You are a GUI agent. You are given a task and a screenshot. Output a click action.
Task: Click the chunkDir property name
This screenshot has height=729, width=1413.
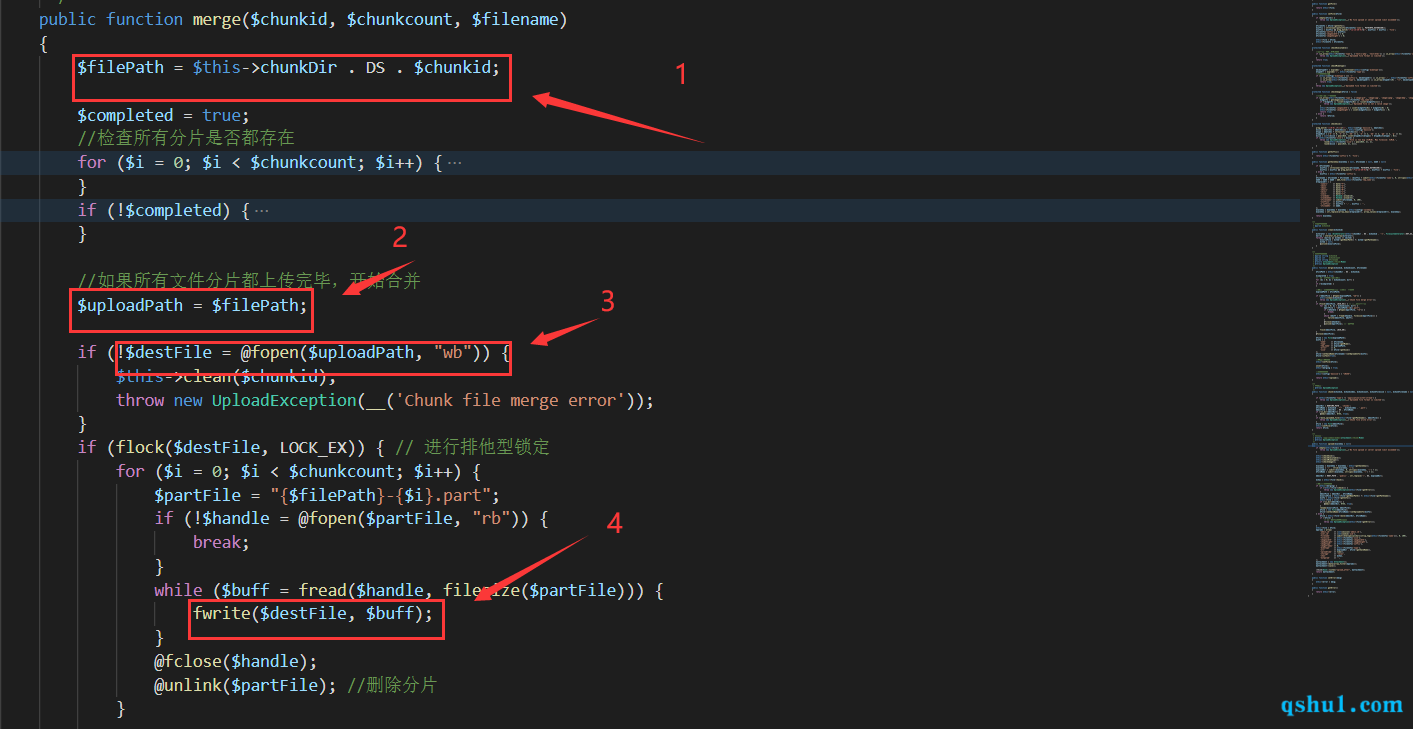point(299,67)
